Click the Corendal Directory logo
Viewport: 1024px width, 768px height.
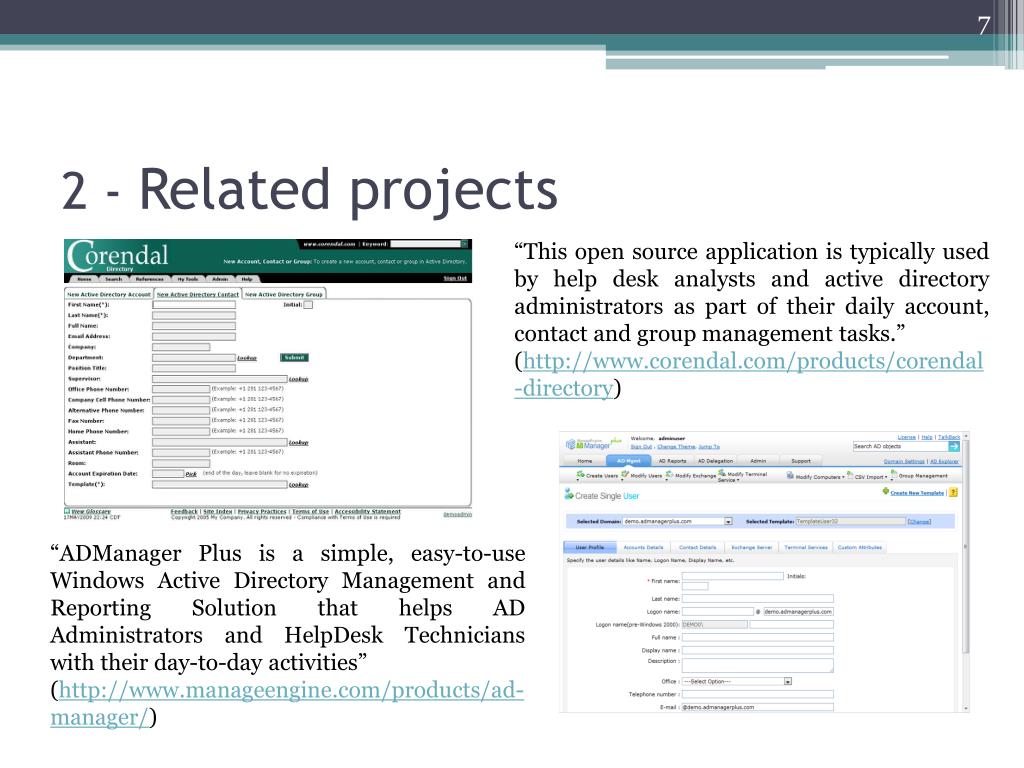pyautogui.click(x=118, y=257)
